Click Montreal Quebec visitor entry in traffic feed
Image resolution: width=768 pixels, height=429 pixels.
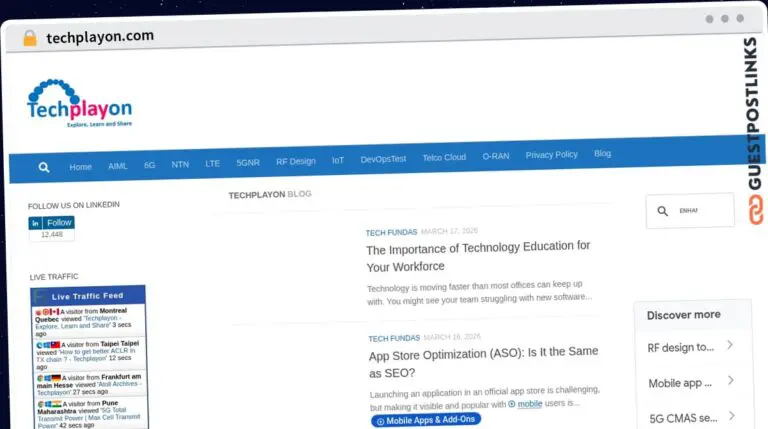(88, 322)
